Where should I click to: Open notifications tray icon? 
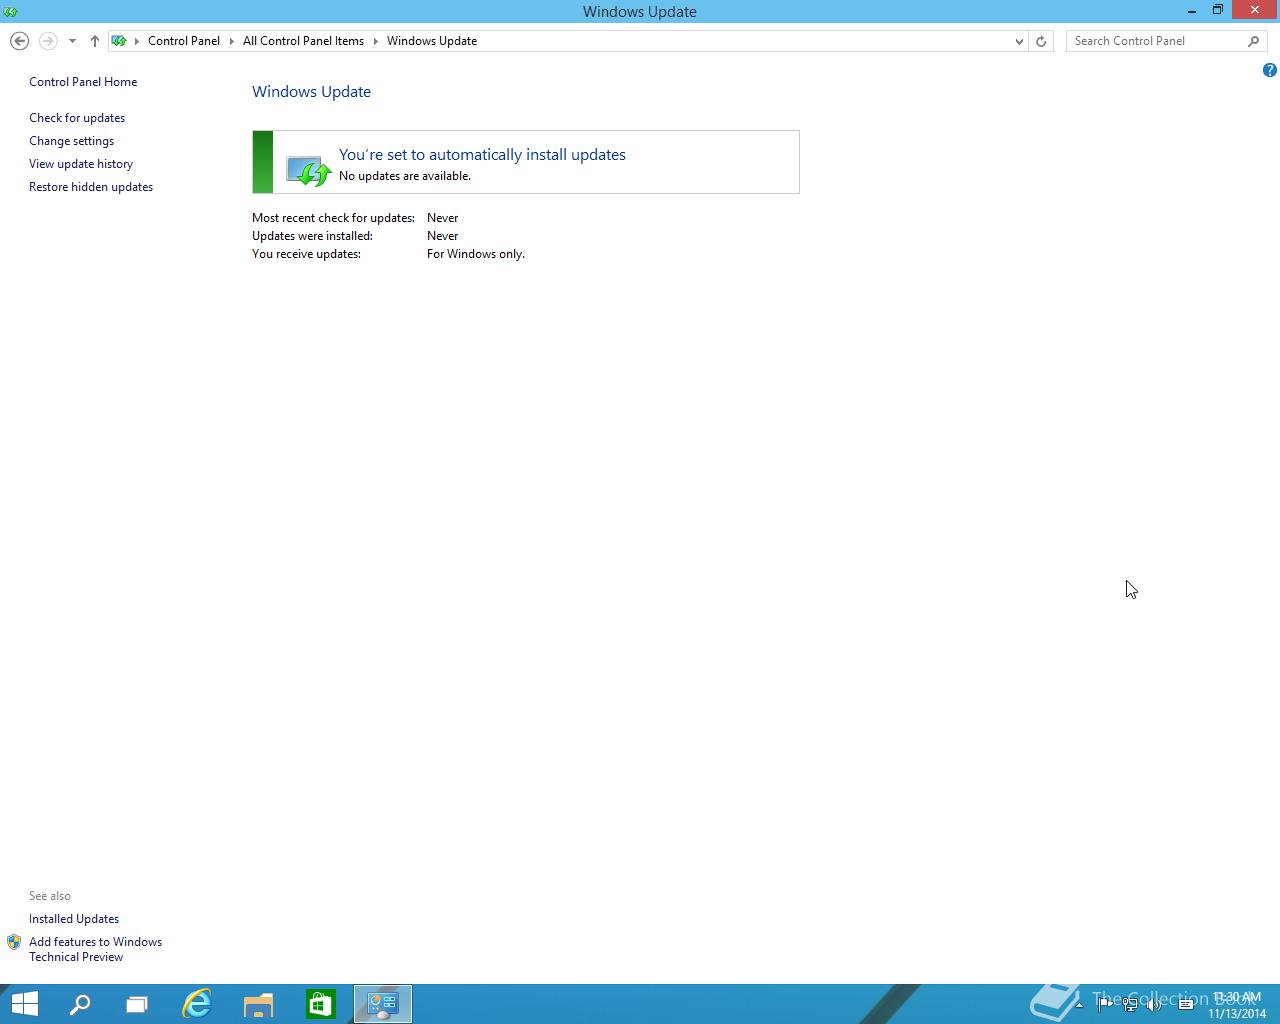[x=1186, y=1005]
